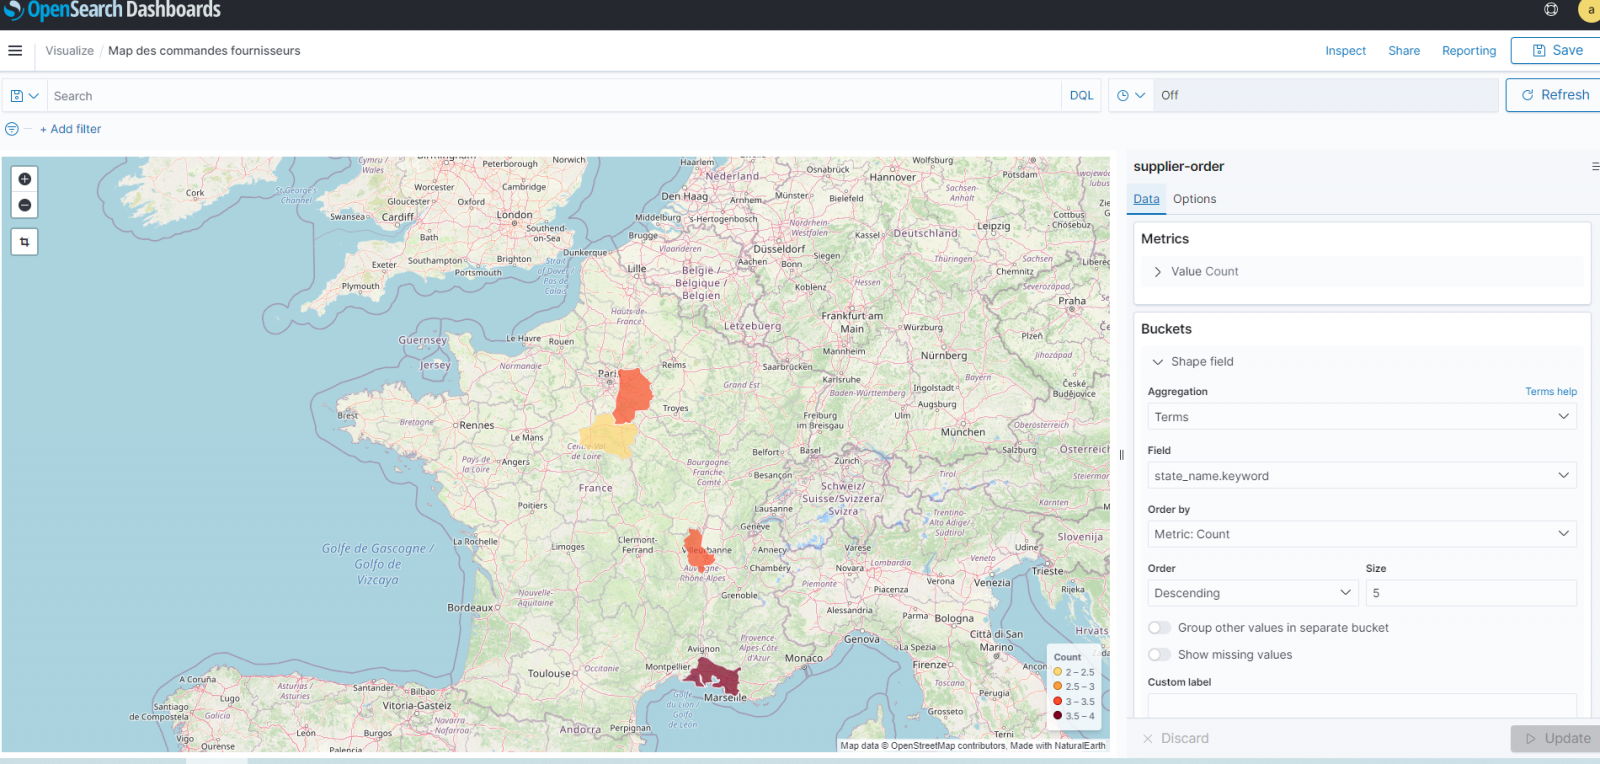The height and width of the screenshot is (764, 1600).
Task: Enable Group other values in separate bucket
Action: tap(1160, 628)
